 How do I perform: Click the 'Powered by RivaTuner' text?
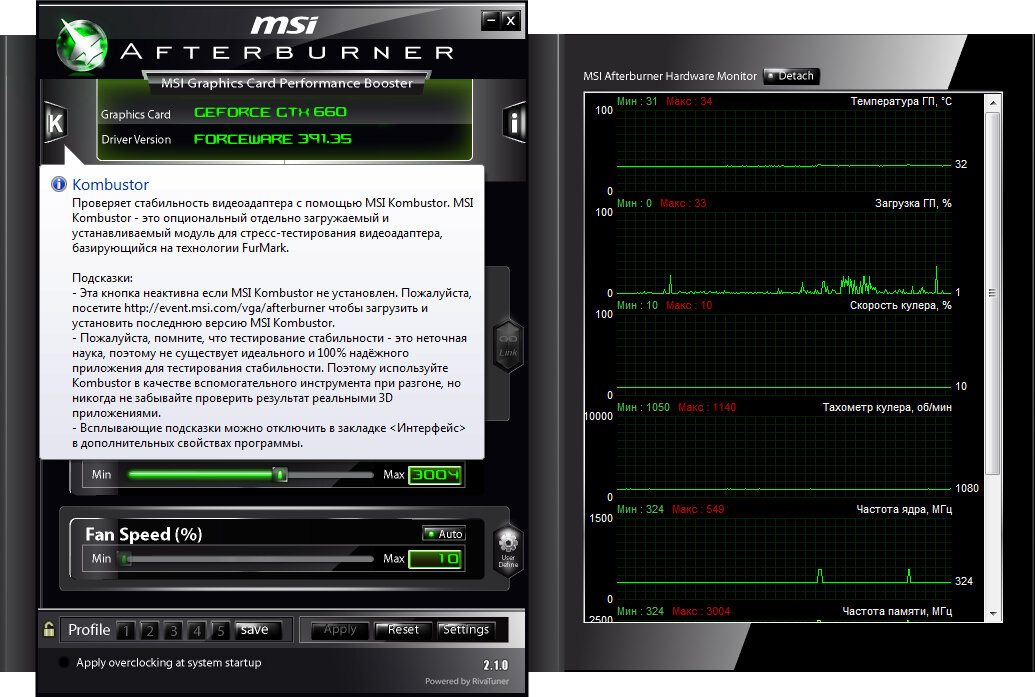[467, 681]
